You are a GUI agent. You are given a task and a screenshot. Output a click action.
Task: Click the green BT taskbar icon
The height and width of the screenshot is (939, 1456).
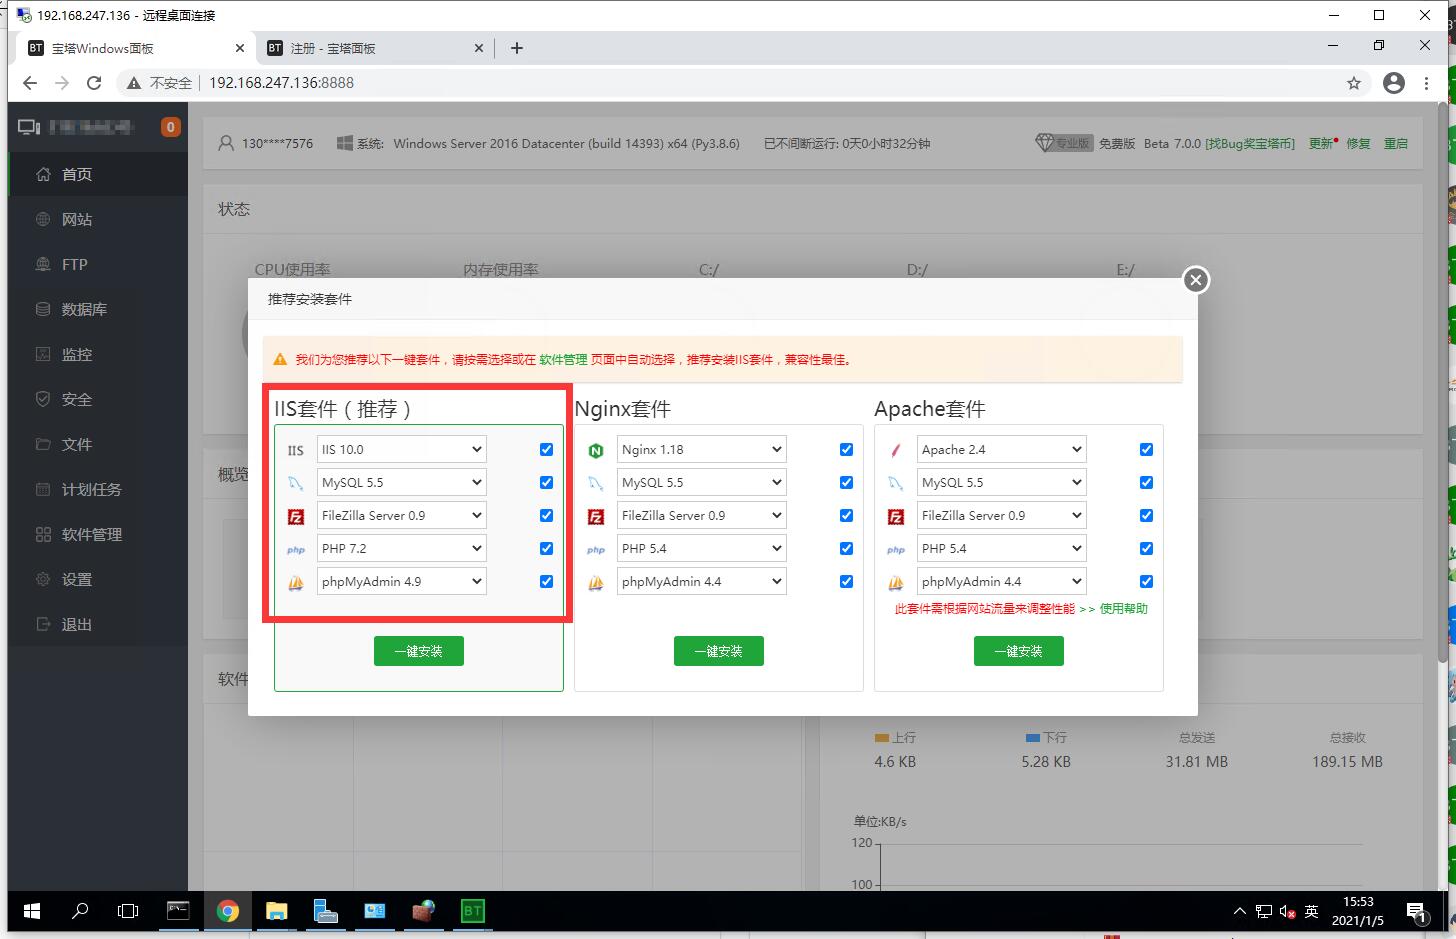(472, 911)
